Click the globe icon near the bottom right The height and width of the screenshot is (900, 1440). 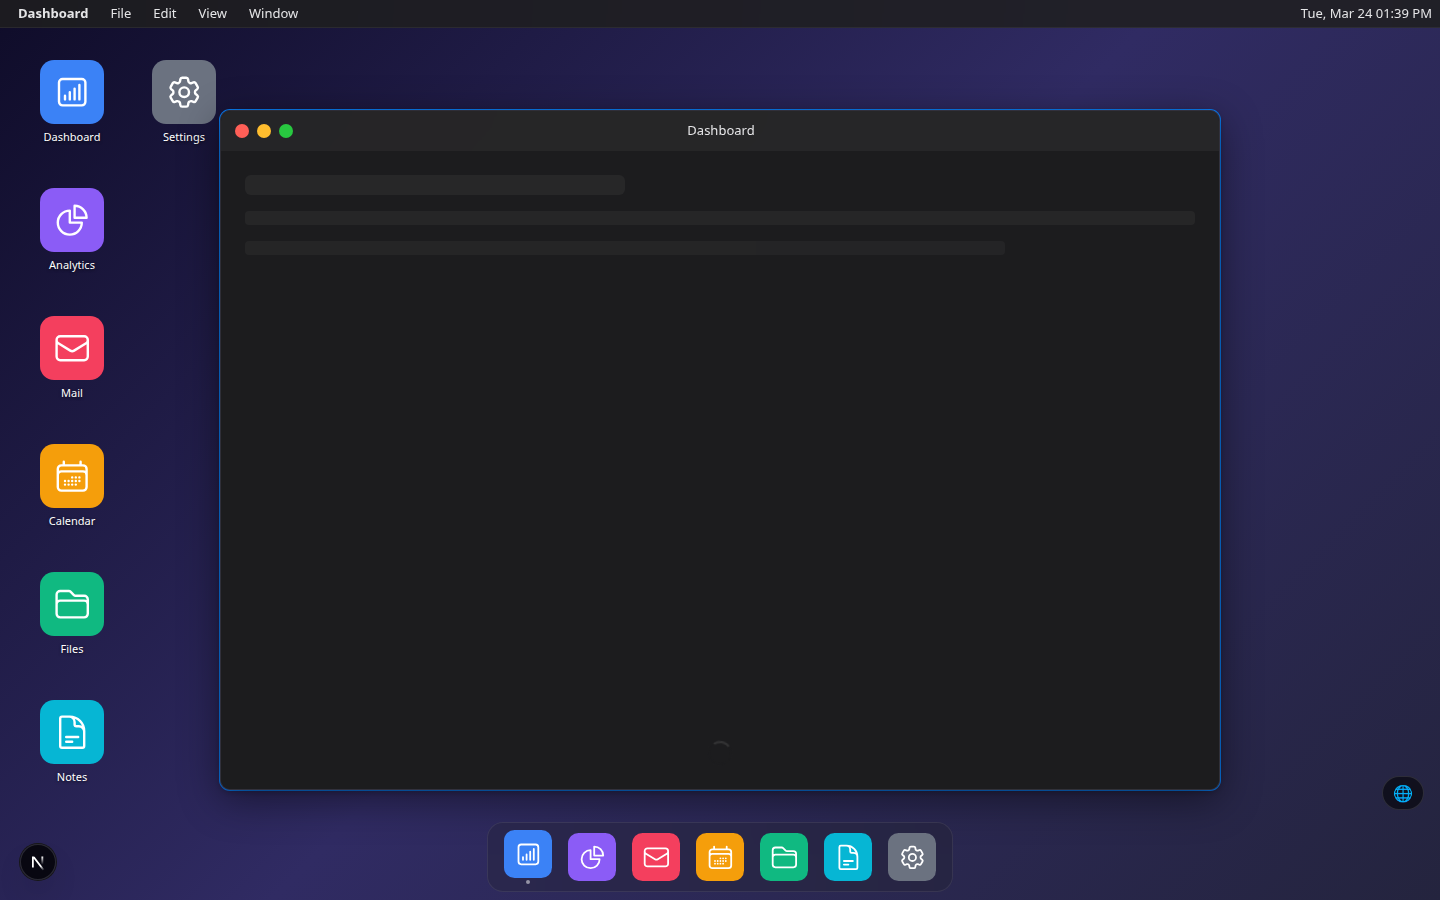click(x=1402, y=792)
